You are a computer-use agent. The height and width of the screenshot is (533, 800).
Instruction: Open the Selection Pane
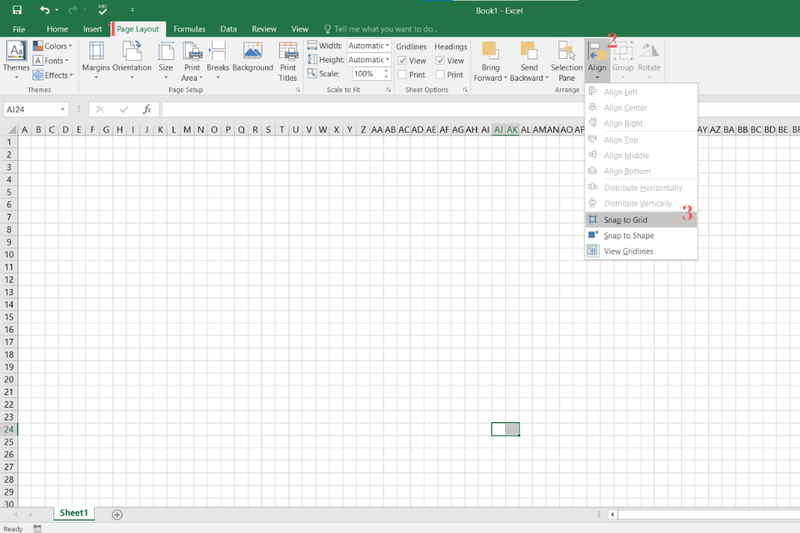[x=566, y=61]
